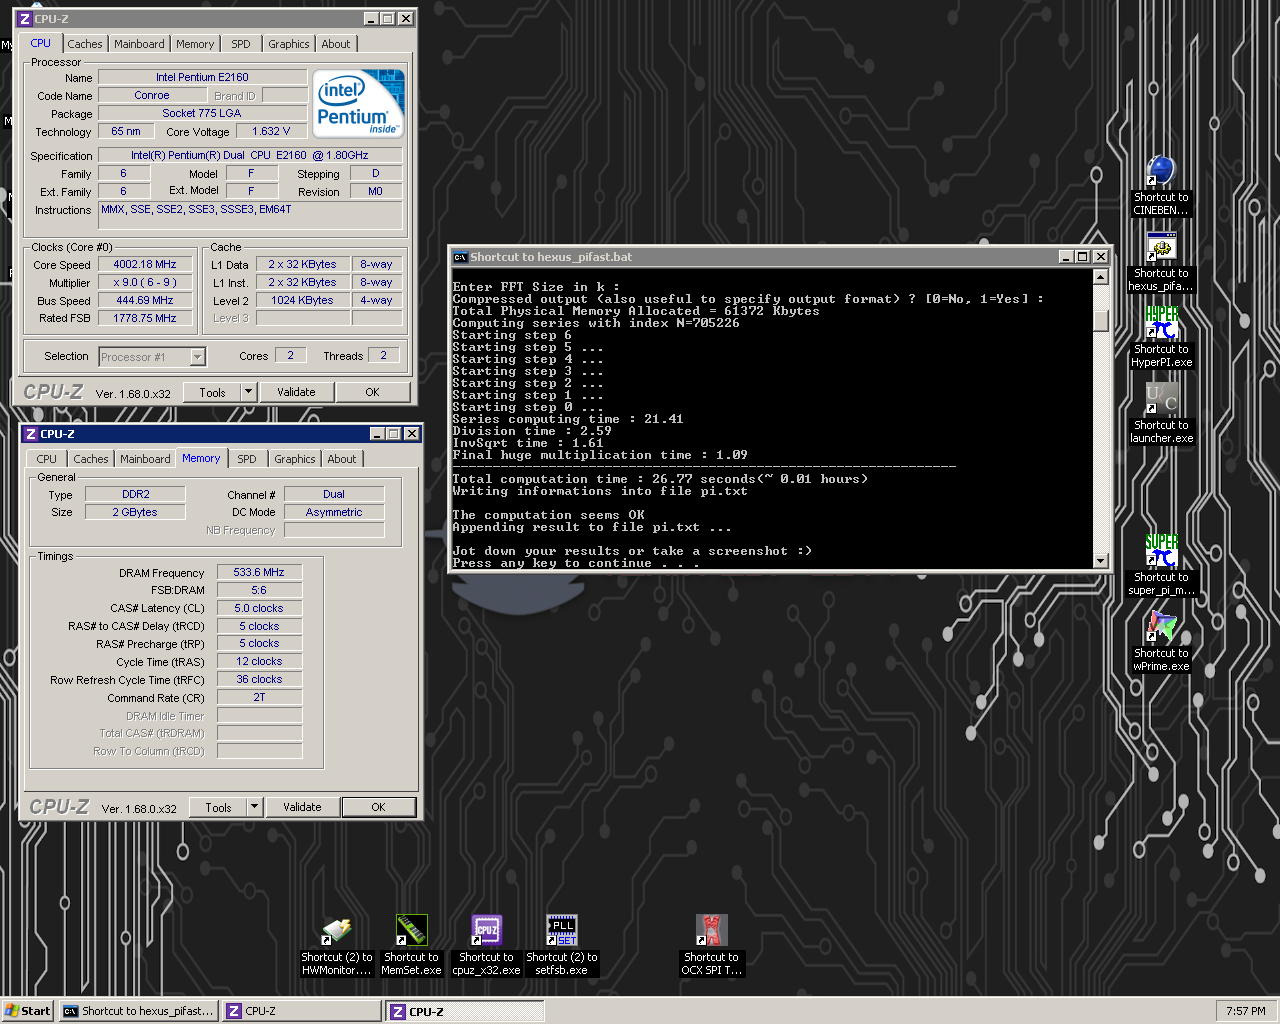Click the FSB:DRAM ratio value 5:6

pos(259,590)
